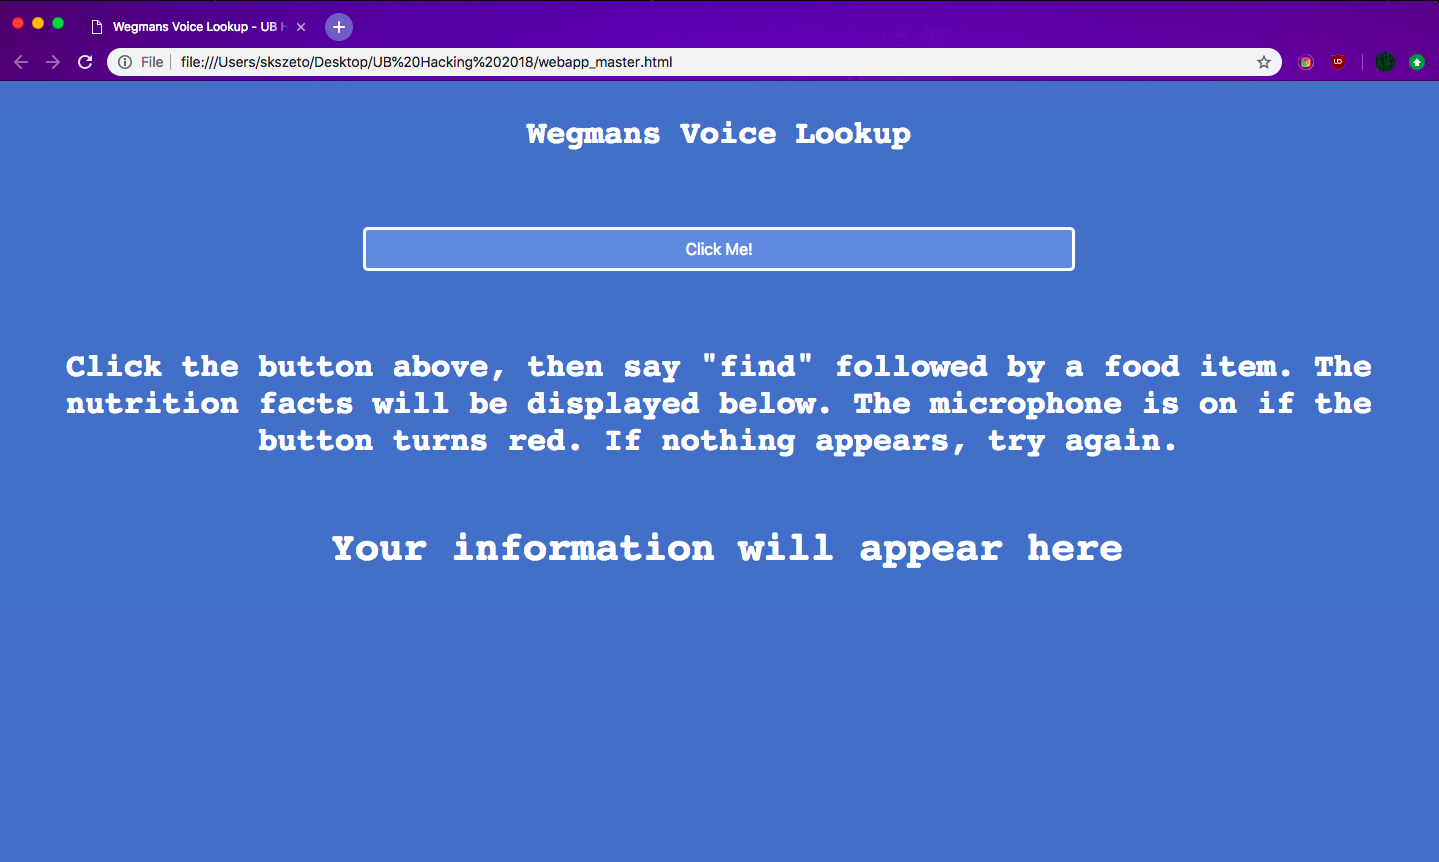Bookmark this page with the star icon
This screenshot has width=1439, height=862.
point(1264,62)
